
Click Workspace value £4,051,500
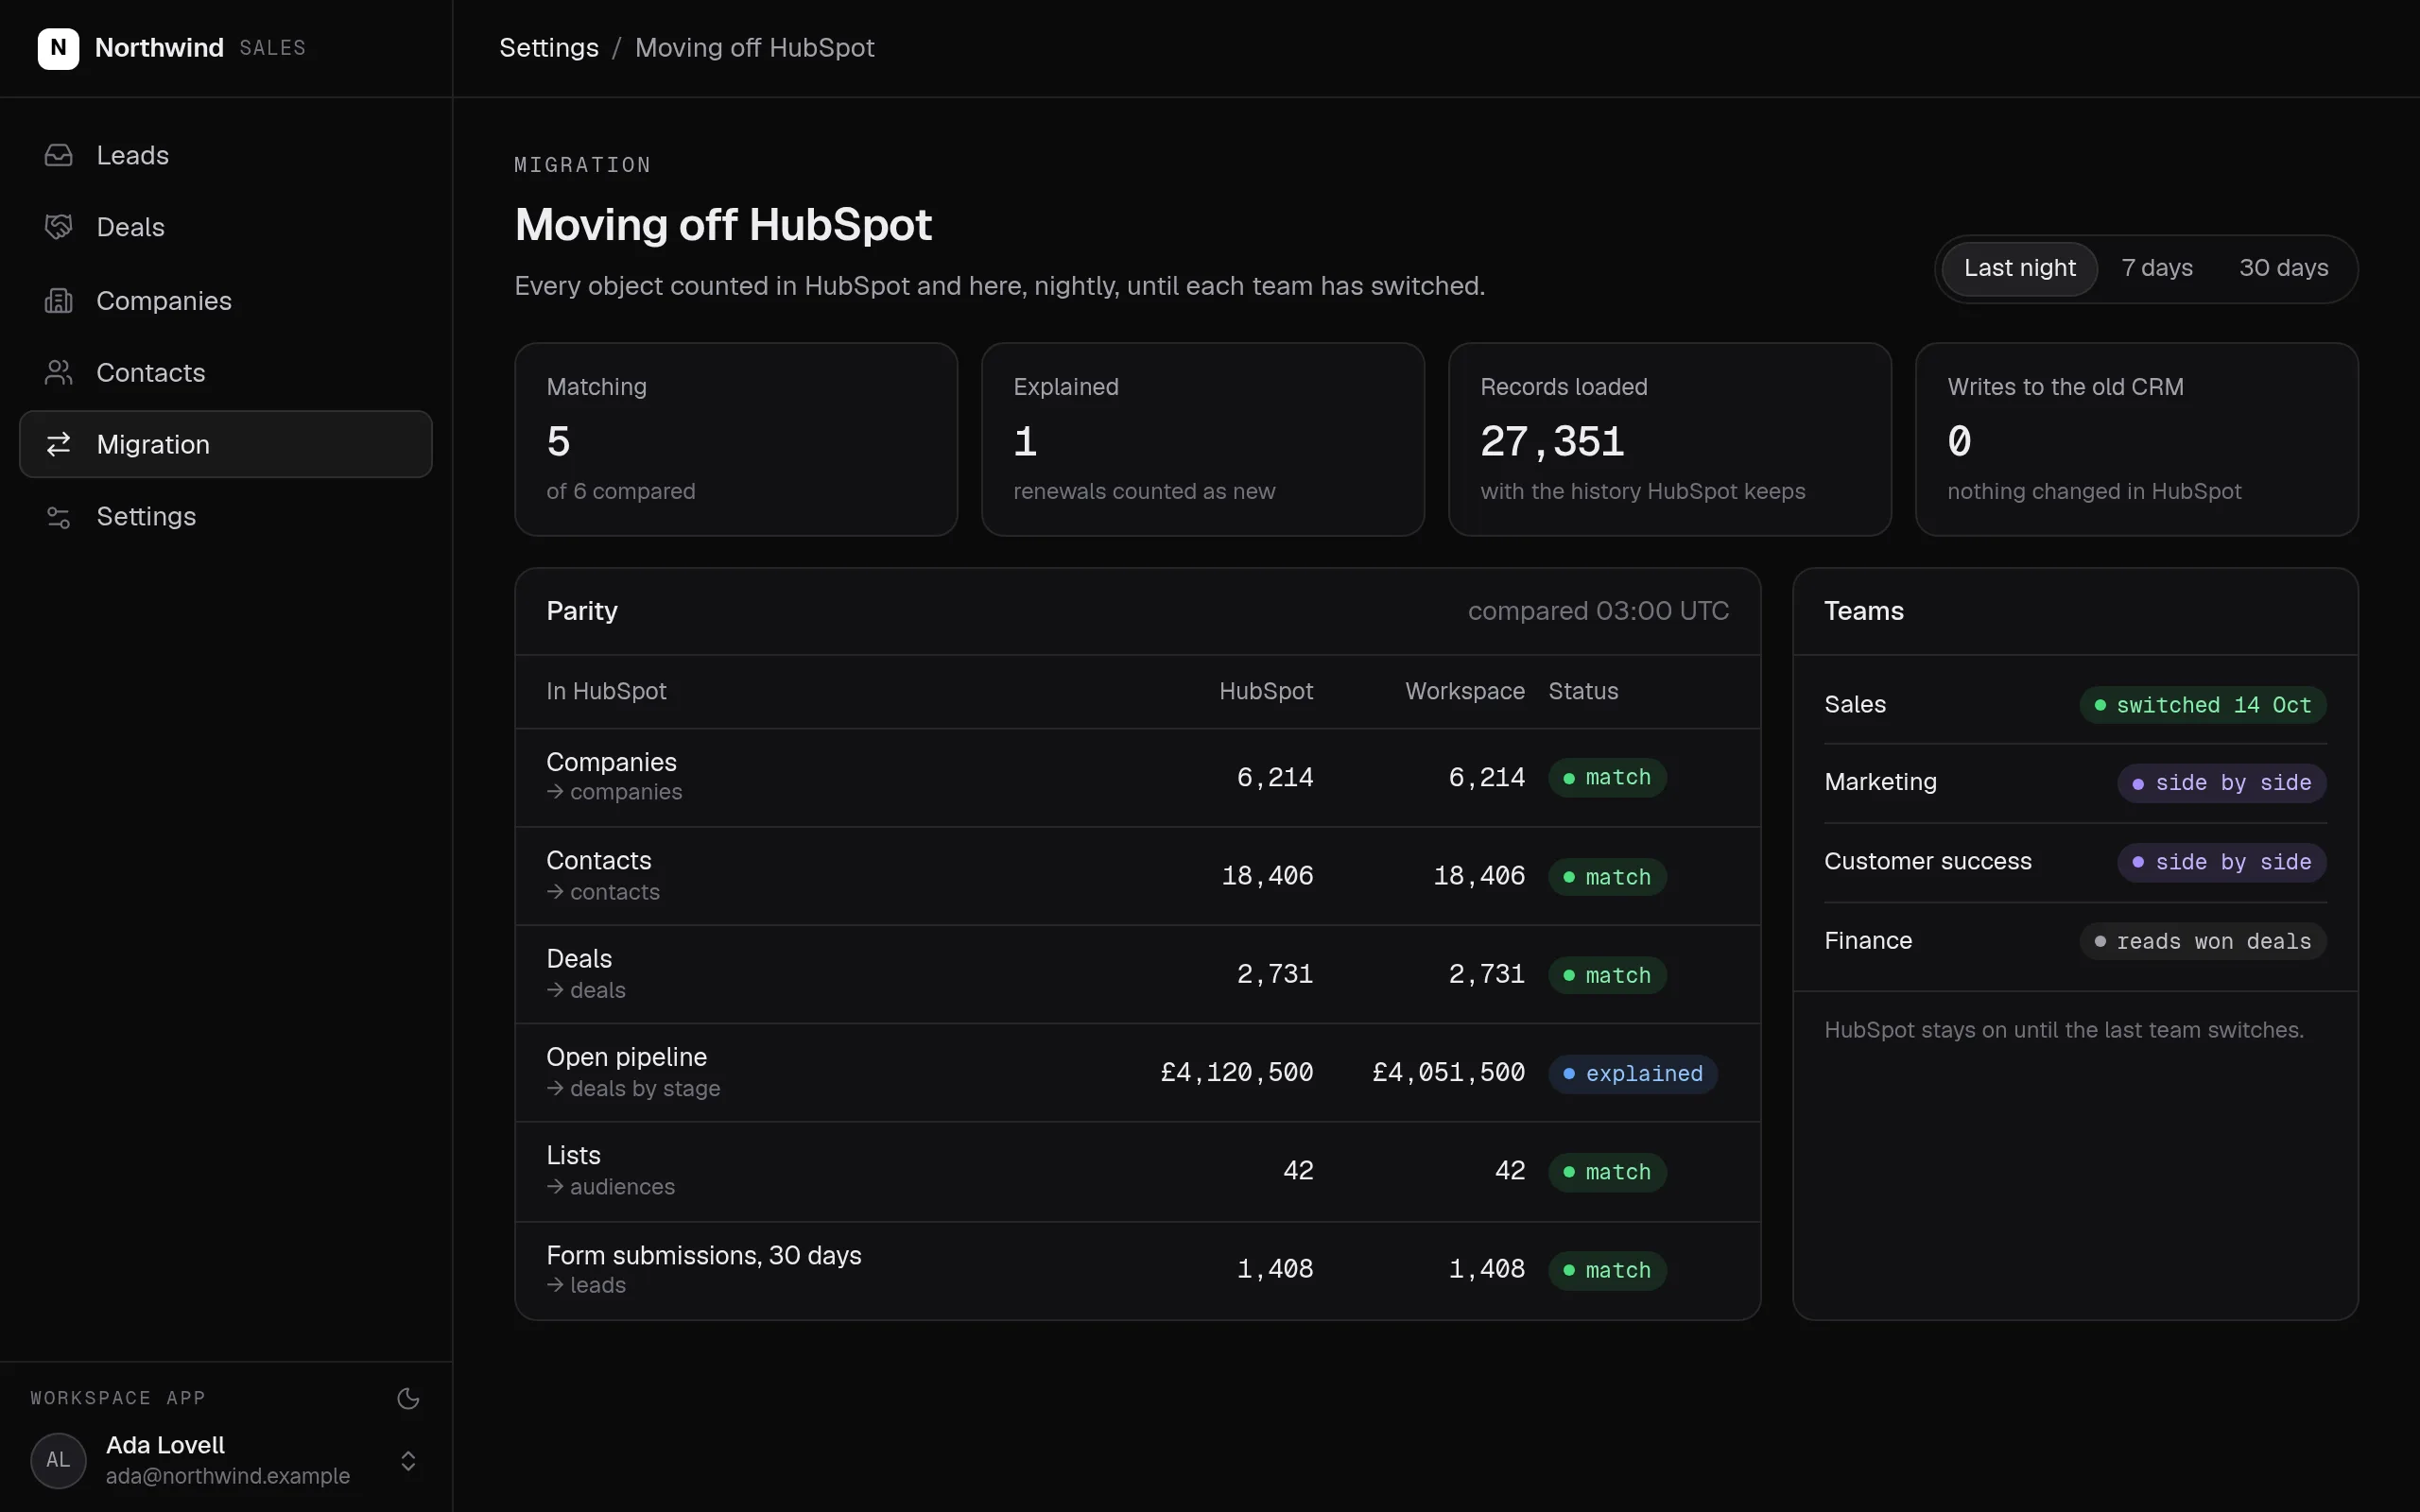[1448, 1072]
